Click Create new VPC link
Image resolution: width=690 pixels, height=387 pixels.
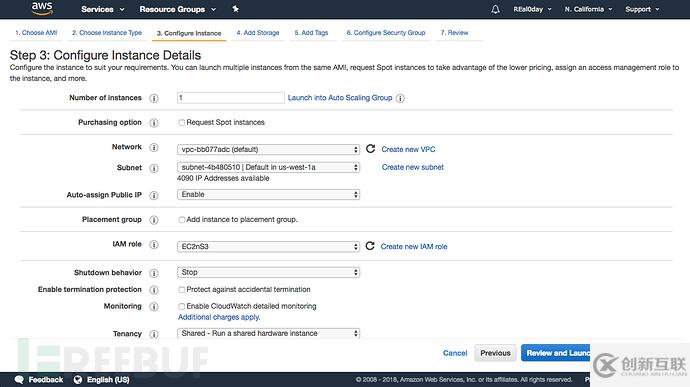click(x=408, y=150)
